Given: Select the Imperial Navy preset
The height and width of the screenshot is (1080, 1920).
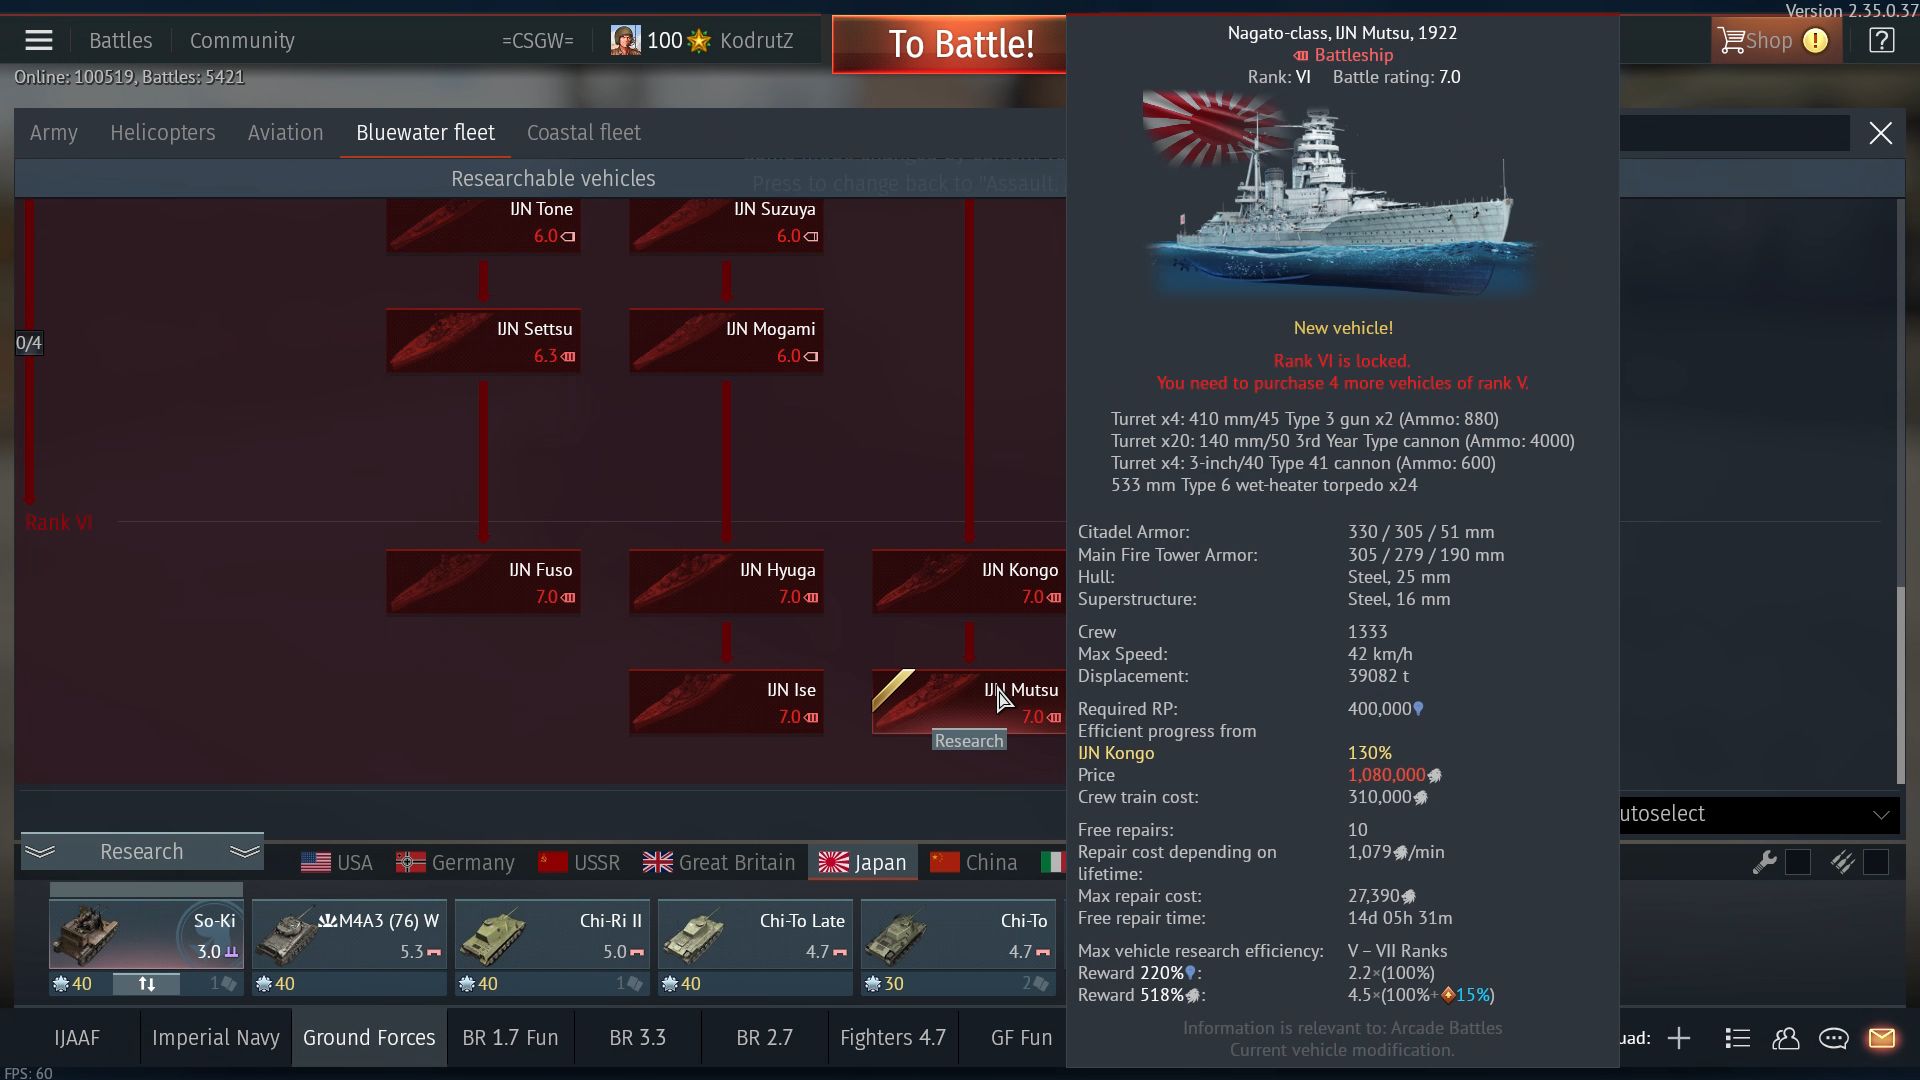Looking at the screenshot, I should pos(216,1038).
